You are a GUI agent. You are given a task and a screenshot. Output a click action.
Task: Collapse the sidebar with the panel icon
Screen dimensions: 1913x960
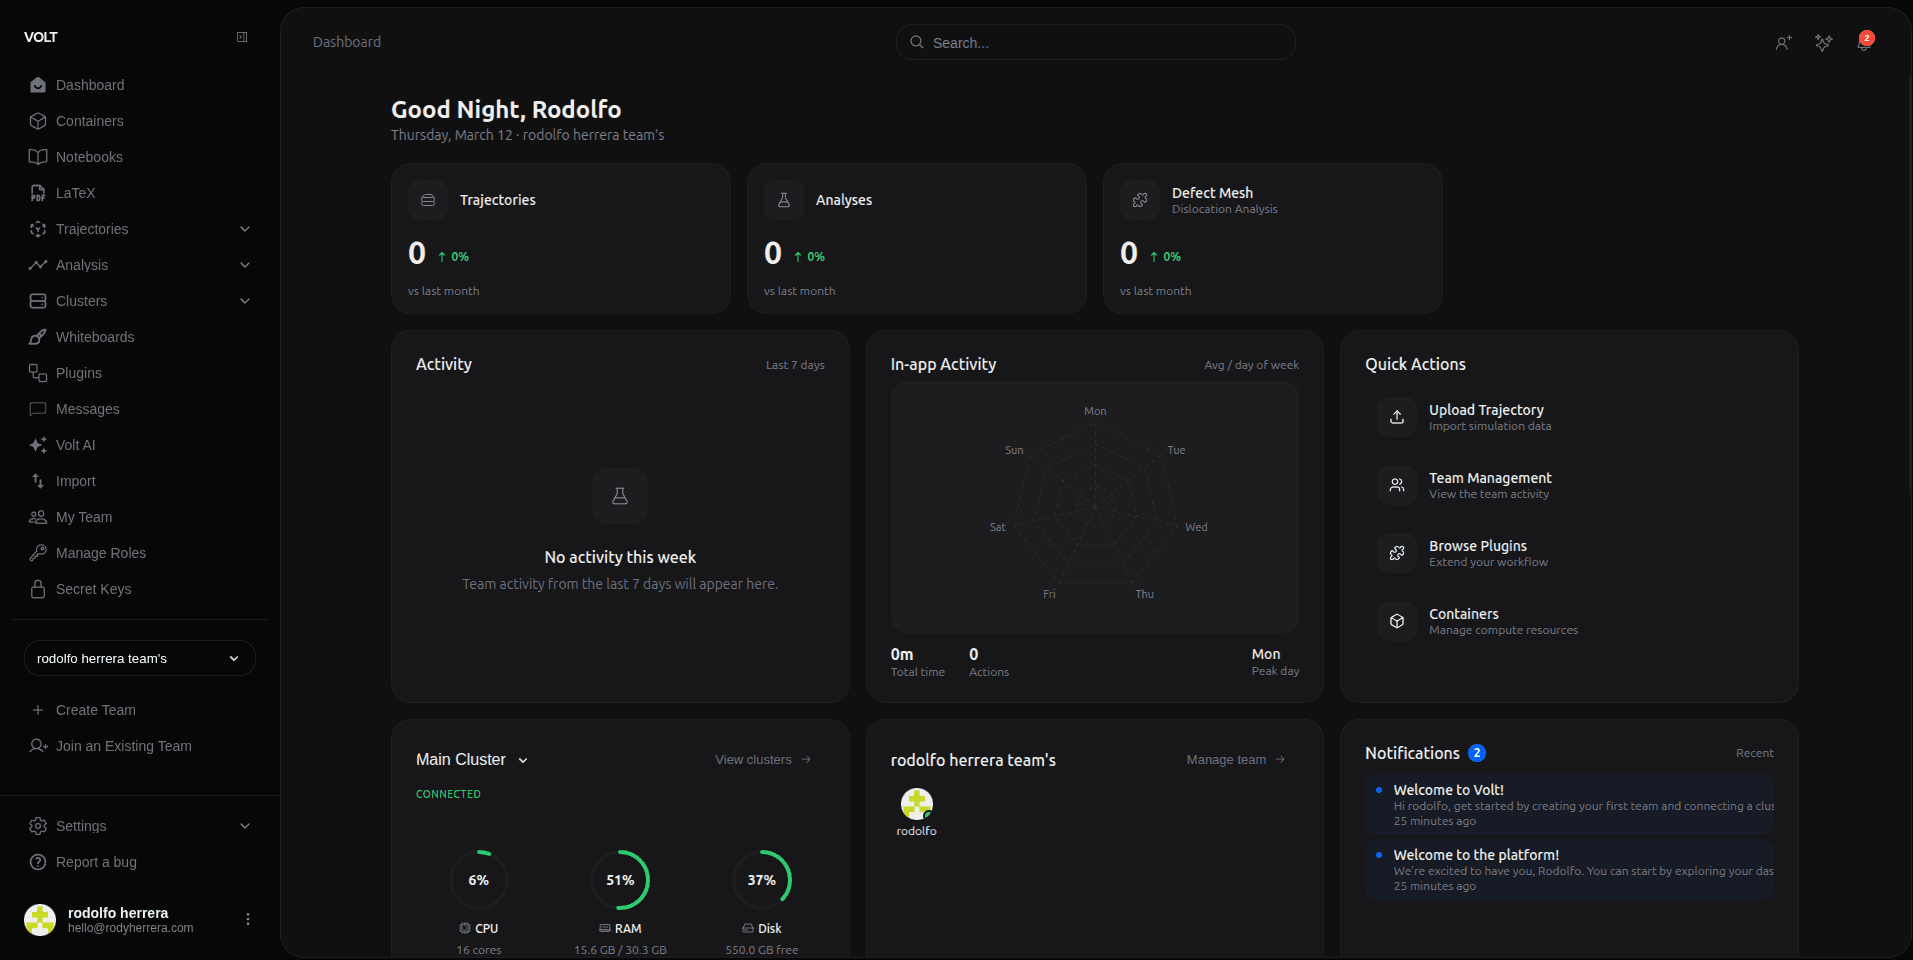[242, 37]
